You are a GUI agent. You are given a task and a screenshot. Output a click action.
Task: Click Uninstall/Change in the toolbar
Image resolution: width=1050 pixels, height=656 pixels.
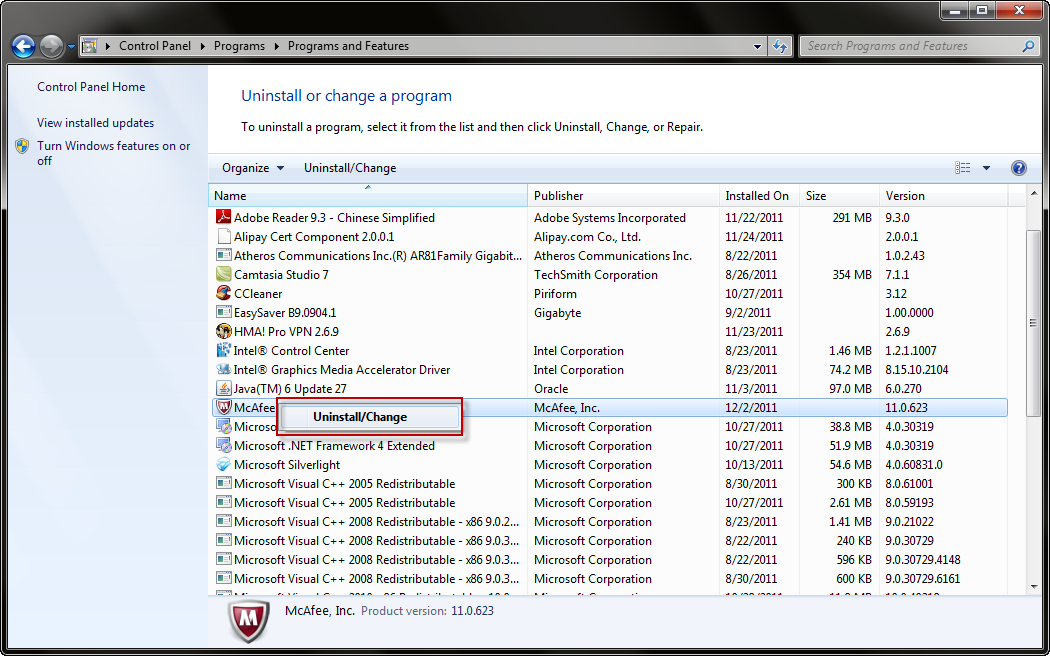[350, 168]
